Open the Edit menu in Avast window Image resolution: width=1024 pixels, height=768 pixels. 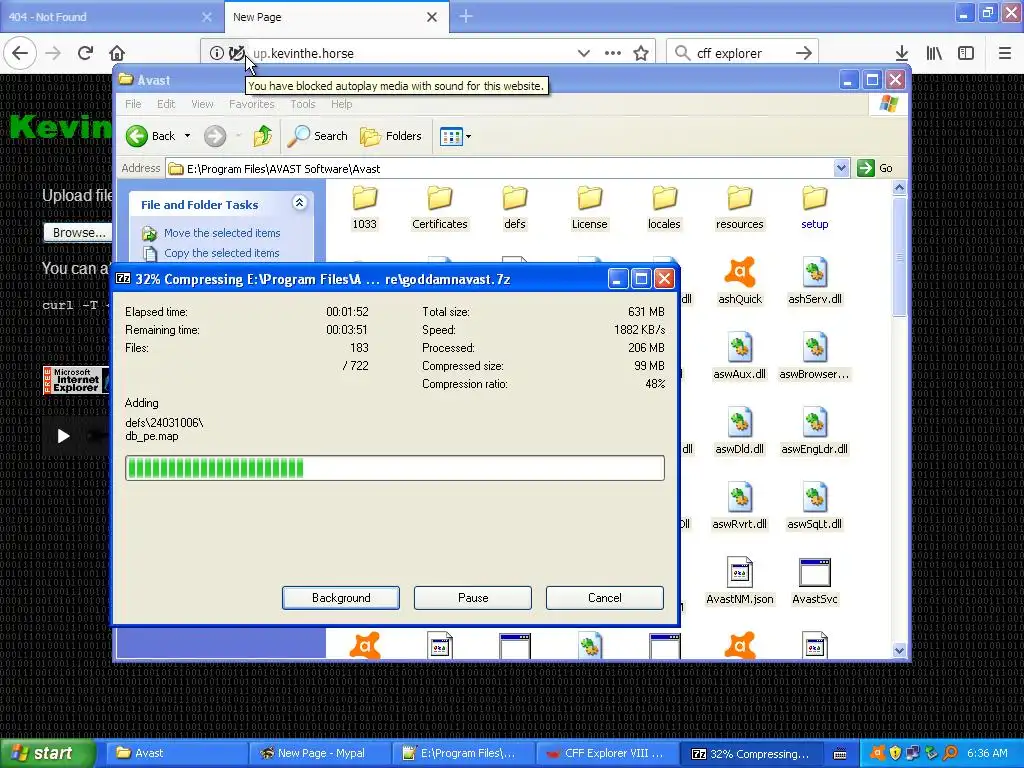pos(166,104)
